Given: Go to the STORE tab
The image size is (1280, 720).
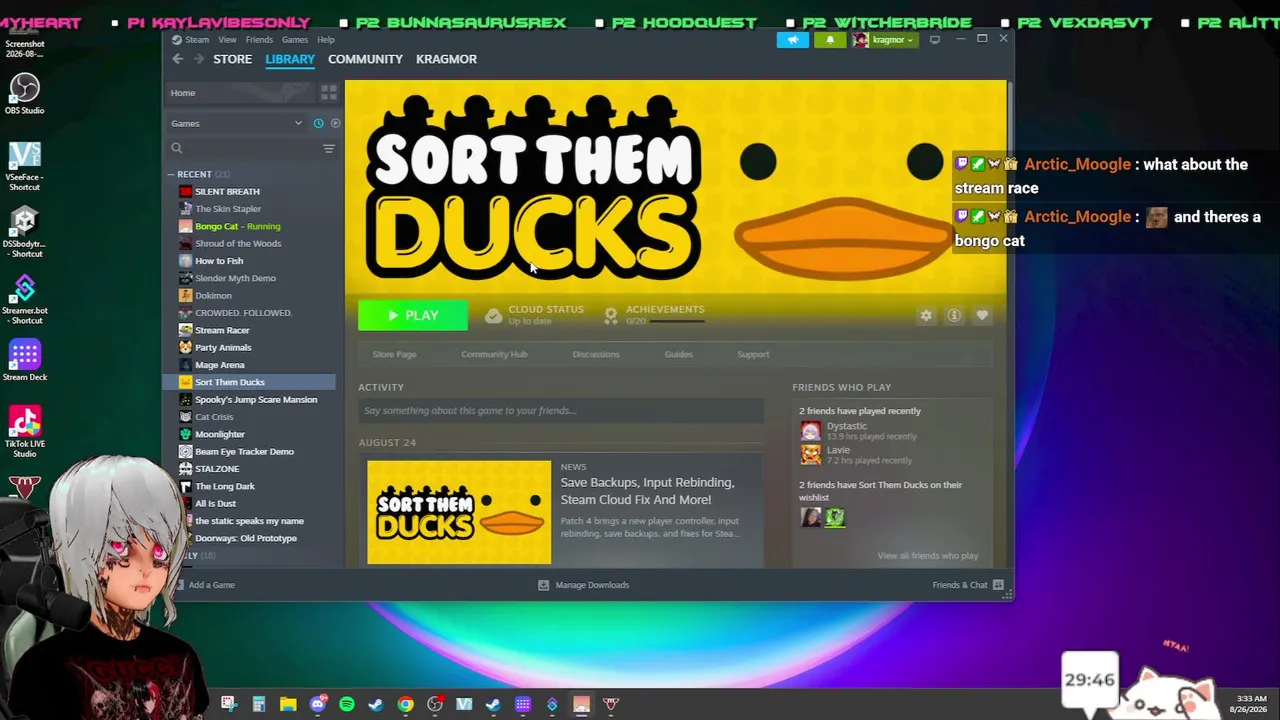Looking at the screenshot, I should [x=232, y=59].
